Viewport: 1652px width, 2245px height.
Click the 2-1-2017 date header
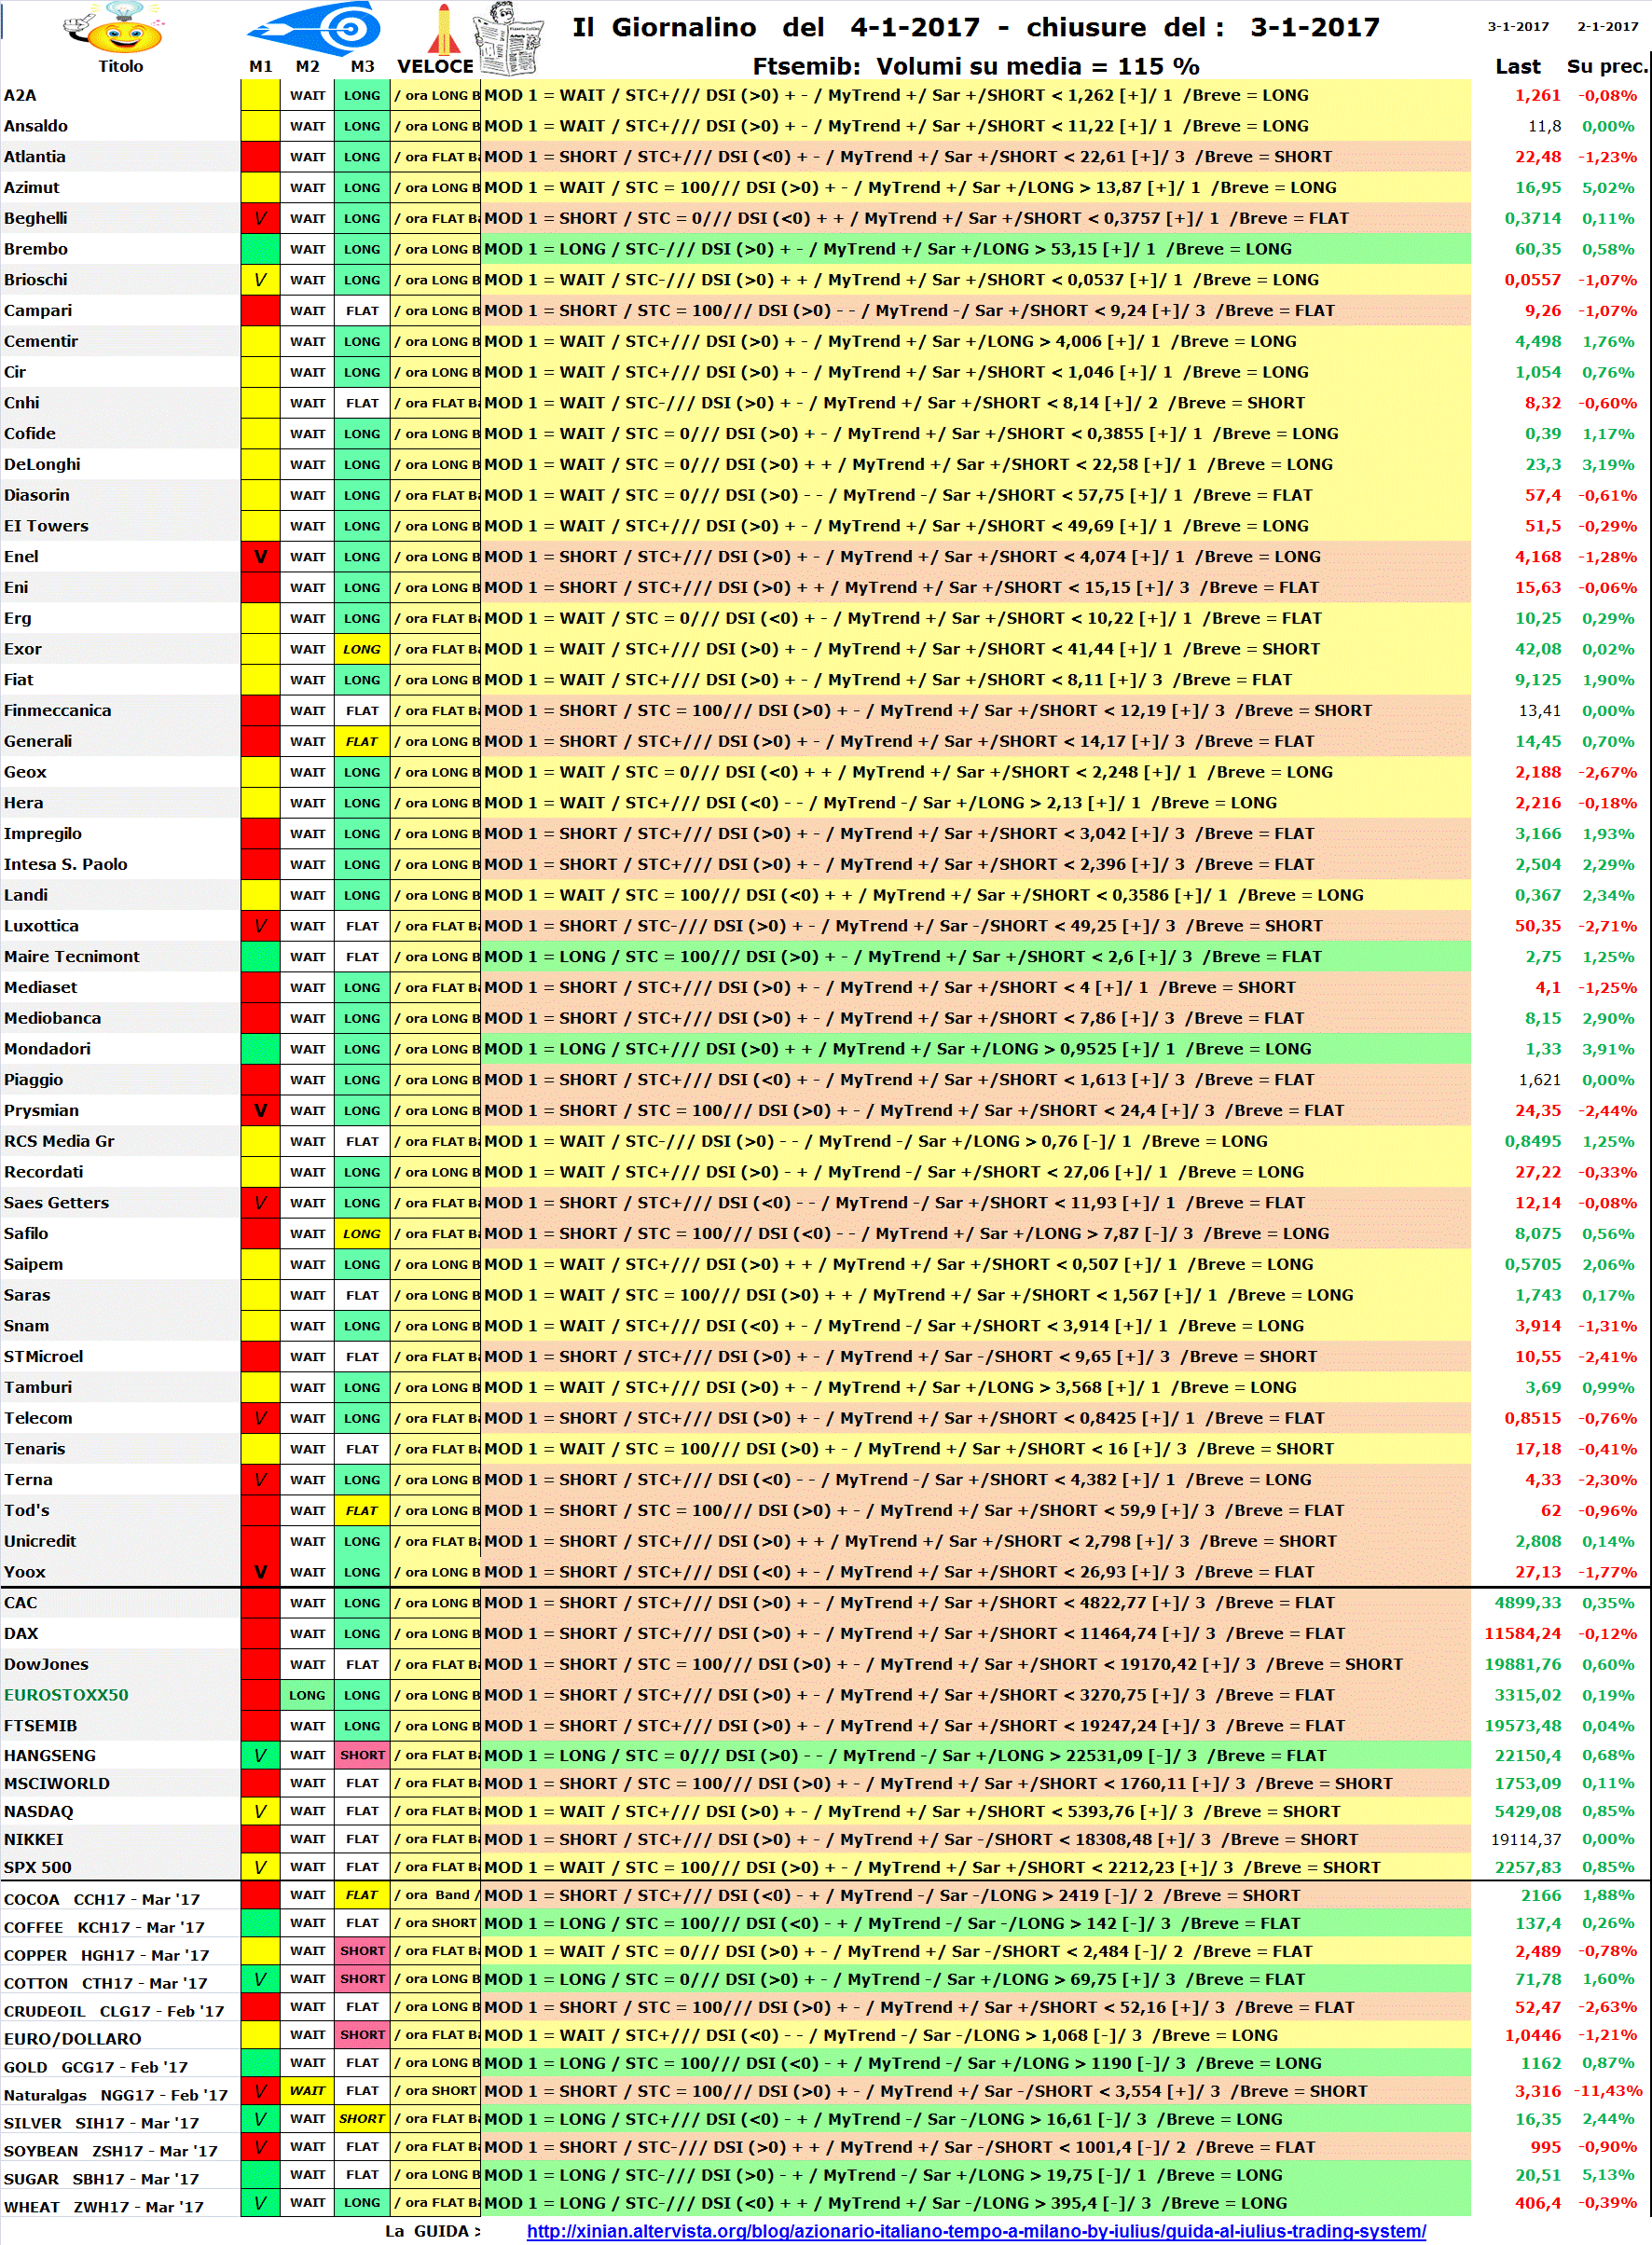click(1608, 27)
